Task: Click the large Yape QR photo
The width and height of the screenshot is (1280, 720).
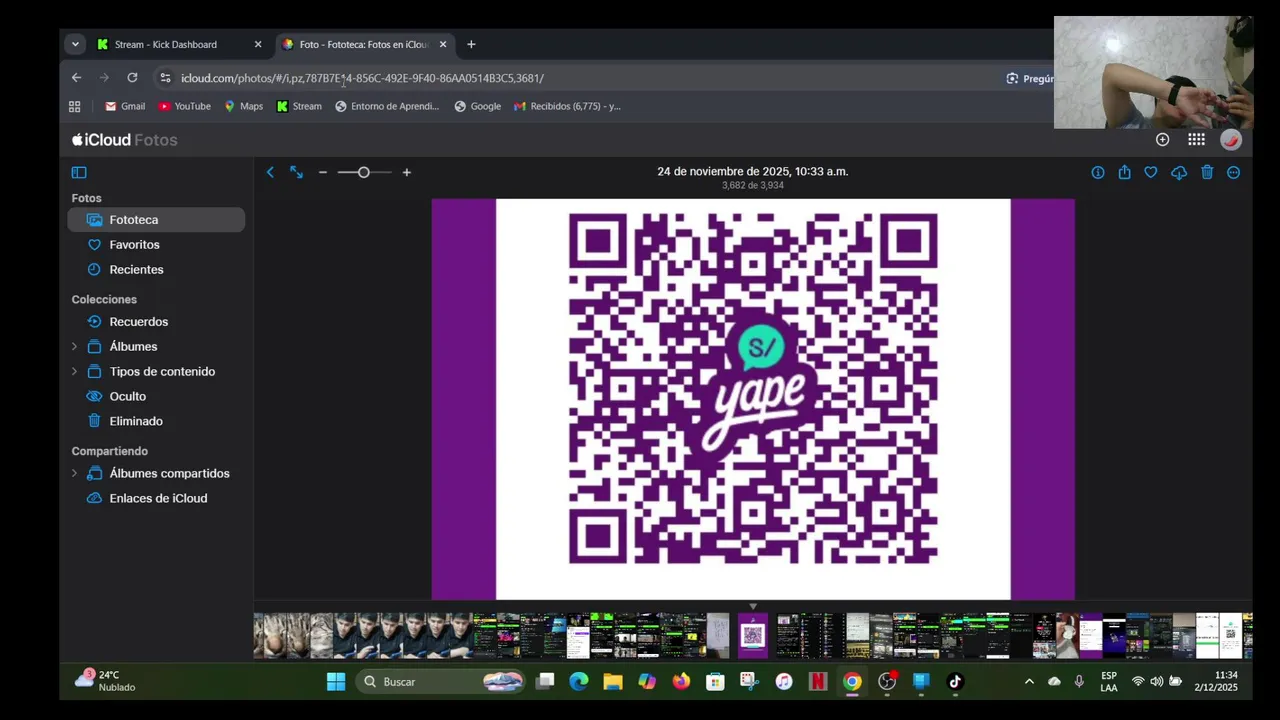Action: pyautogui.click(x=753, y=399)
